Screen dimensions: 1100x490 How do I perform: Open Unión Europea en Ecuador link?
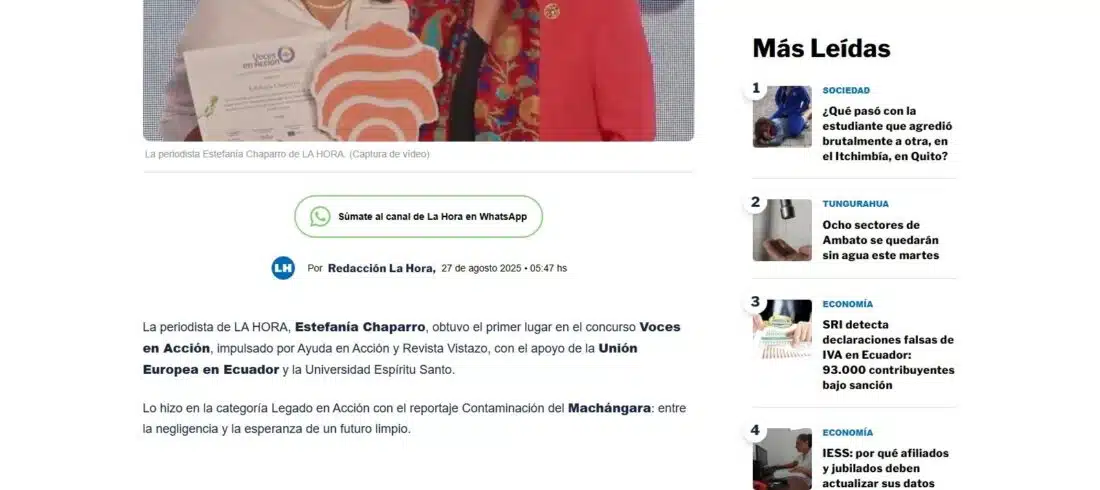pos(390,359)
